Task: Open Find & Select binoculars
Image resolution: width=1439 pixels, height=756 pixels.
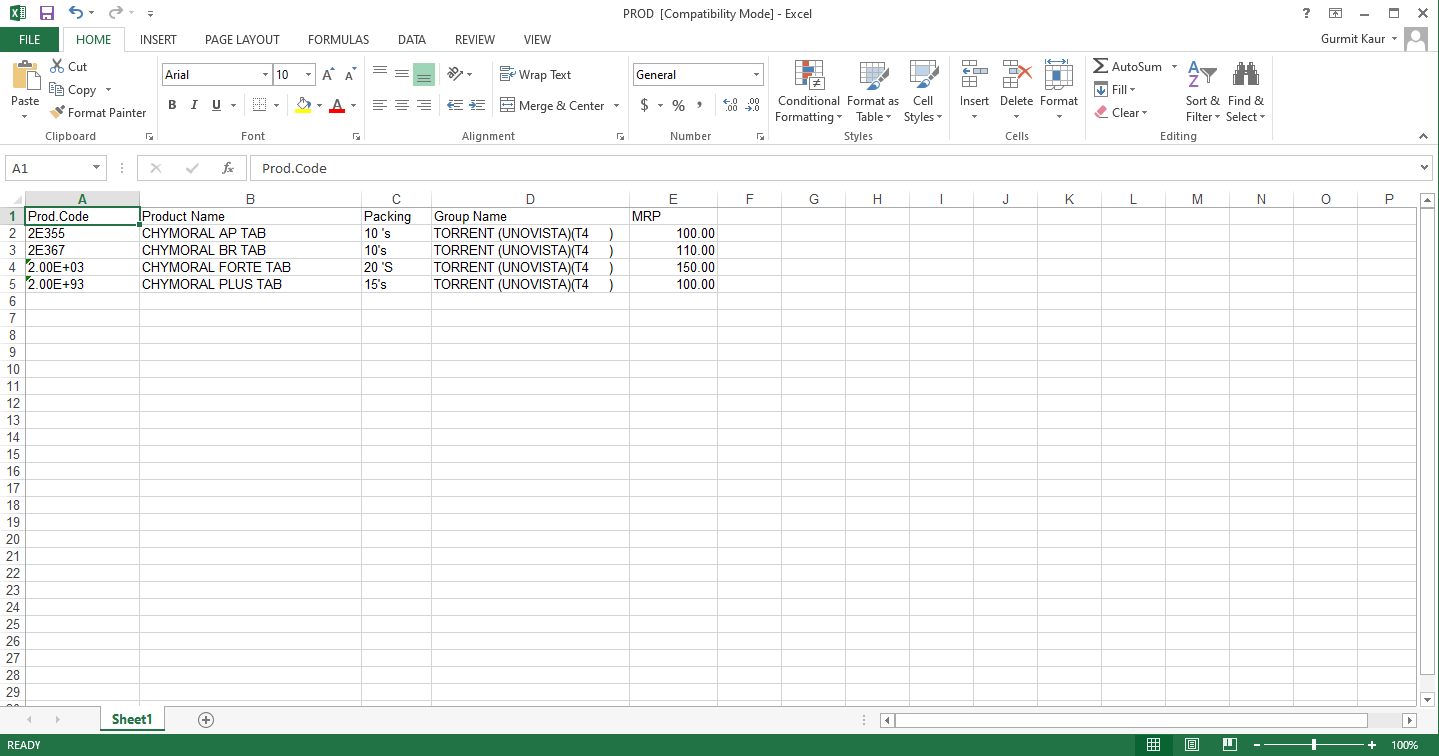Action: 1245,90
